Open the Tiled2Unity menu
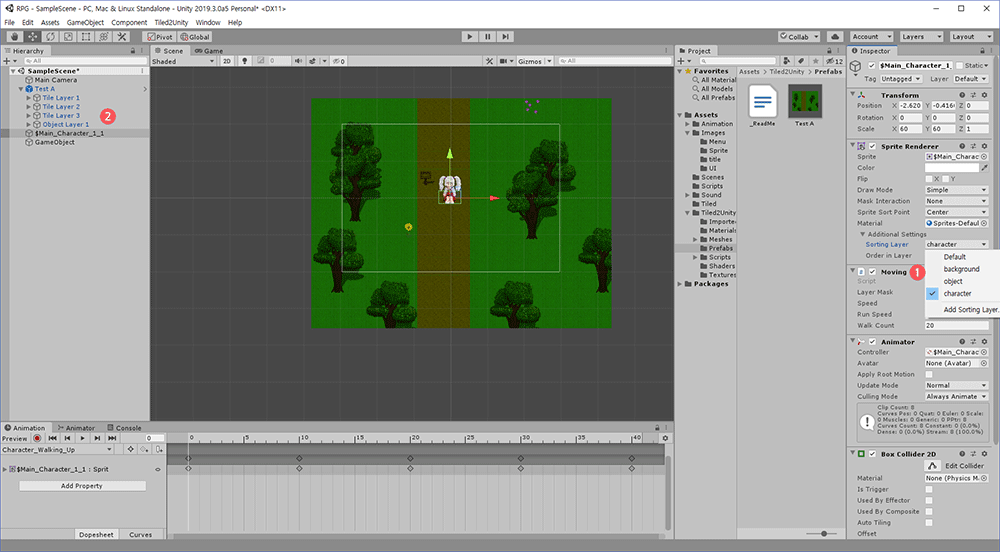Image resolution: width=1000 pixels, height=552 pixels. [x=171, y=22]
